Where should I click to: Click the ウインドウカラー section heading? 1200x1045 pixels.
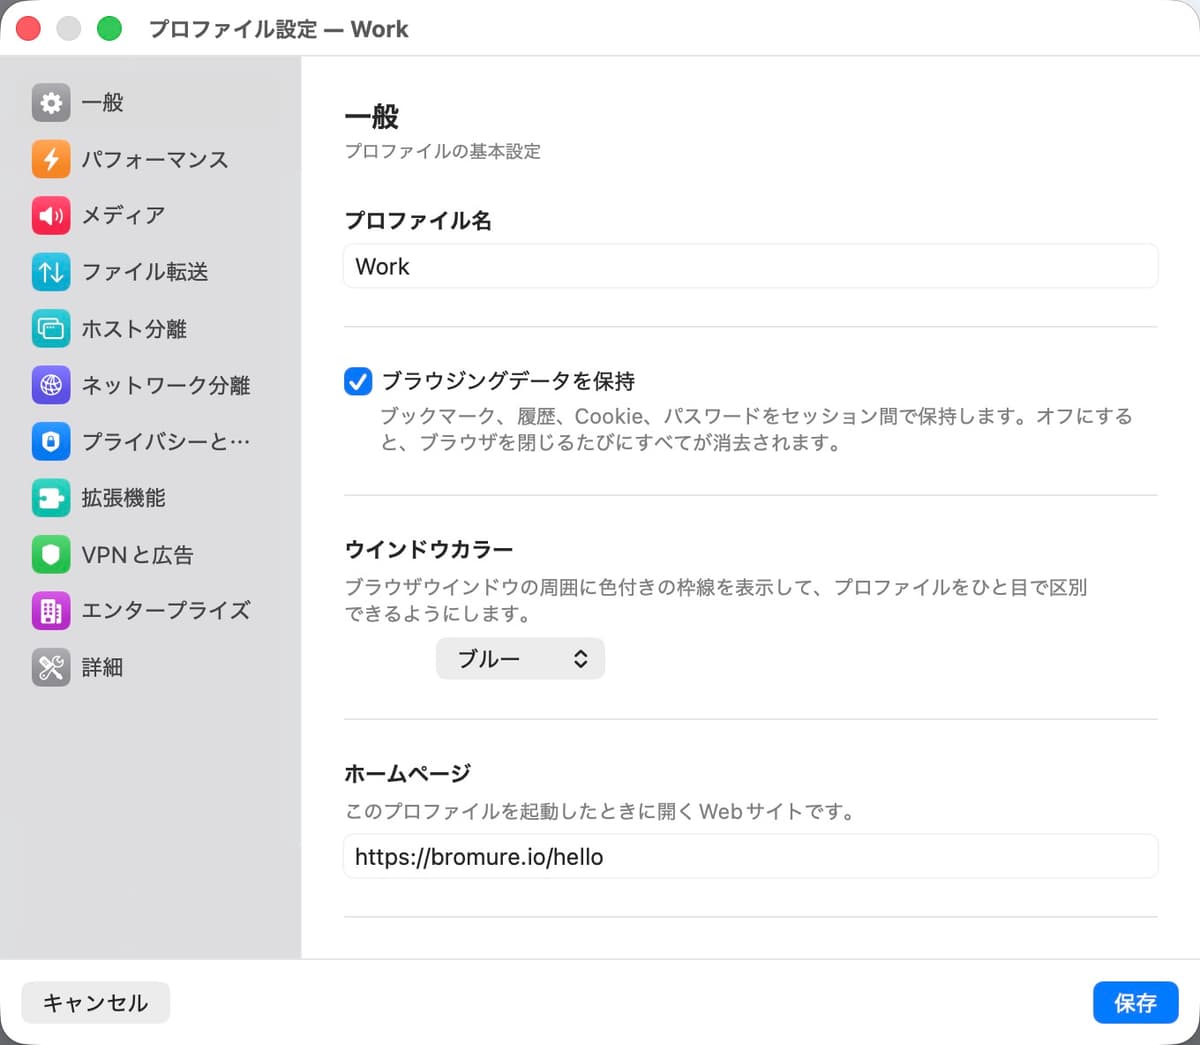tap(429, 549)
